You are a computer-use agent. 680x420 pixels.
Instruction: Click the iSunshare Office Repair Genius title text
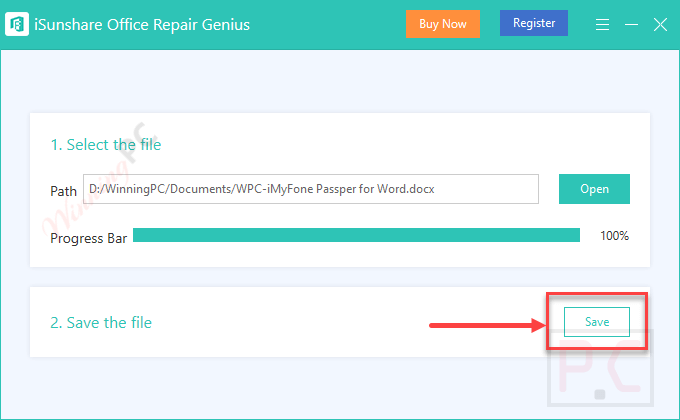[142, 24]
